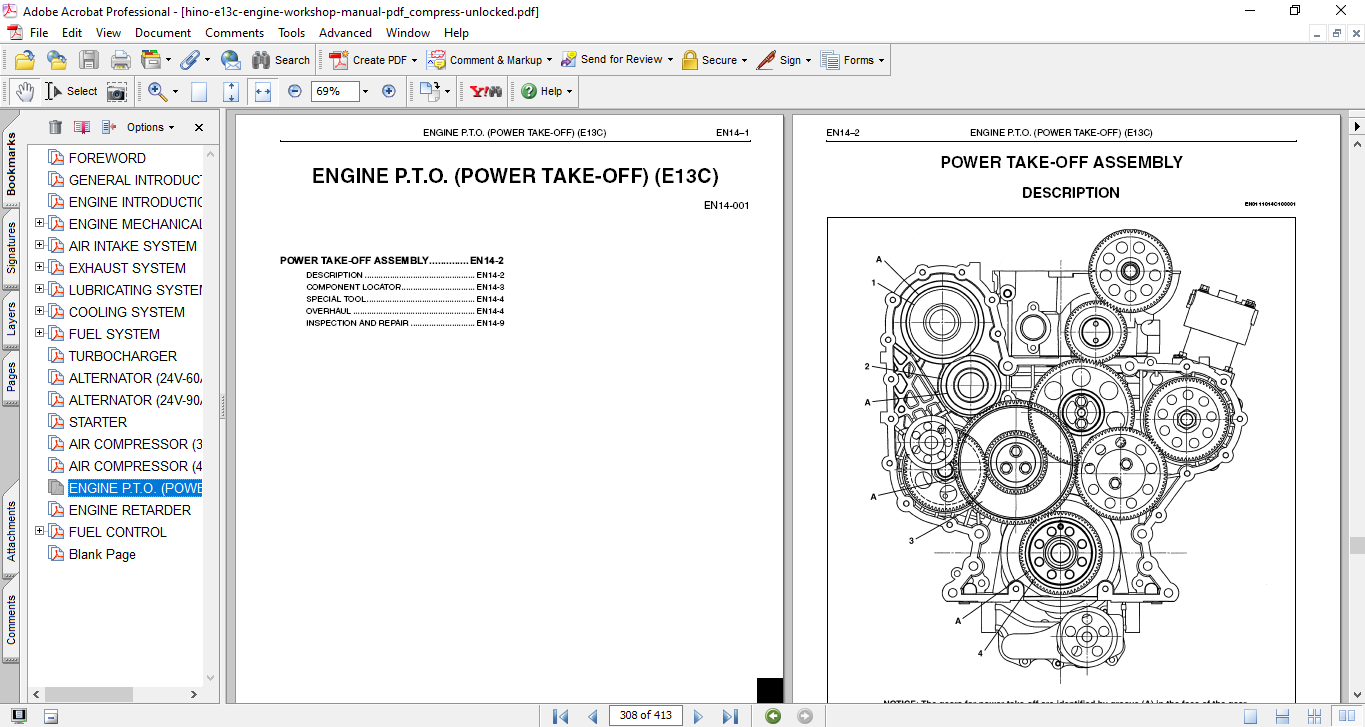
Task: Click the Print icon in toolbar
Action: pos(120,60)
